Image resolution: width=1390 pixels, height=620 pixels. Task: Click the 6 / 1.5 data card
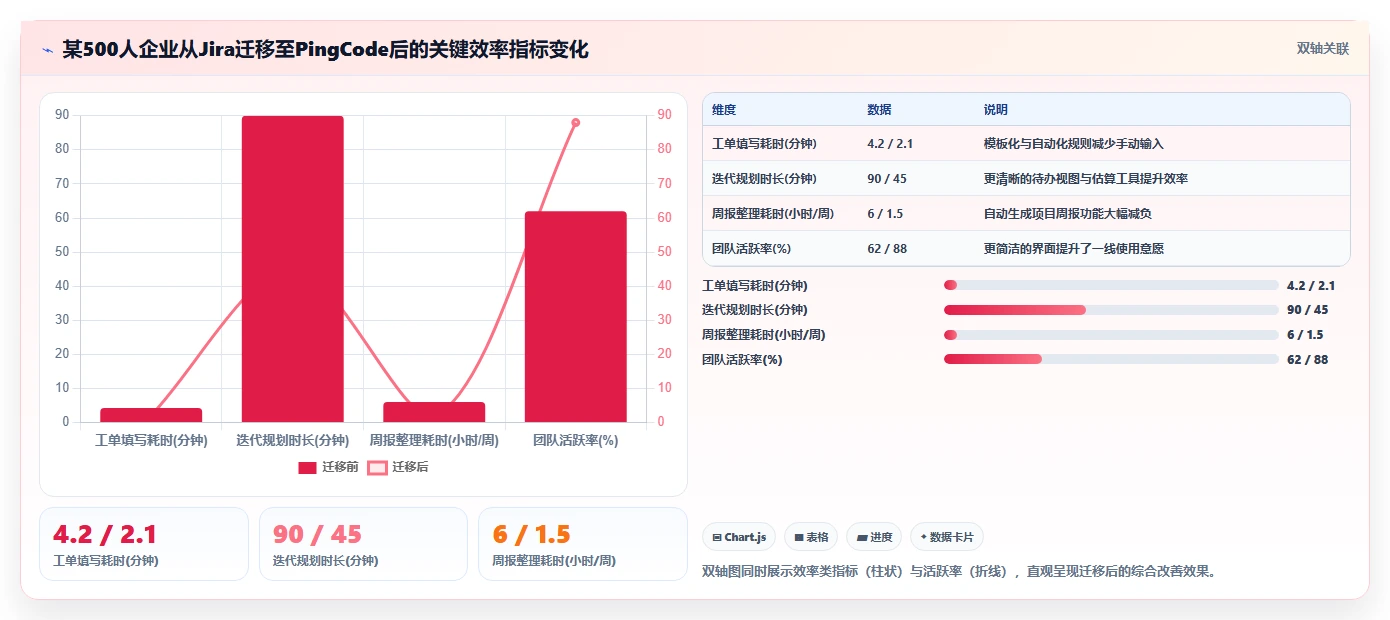coord(583,544)
